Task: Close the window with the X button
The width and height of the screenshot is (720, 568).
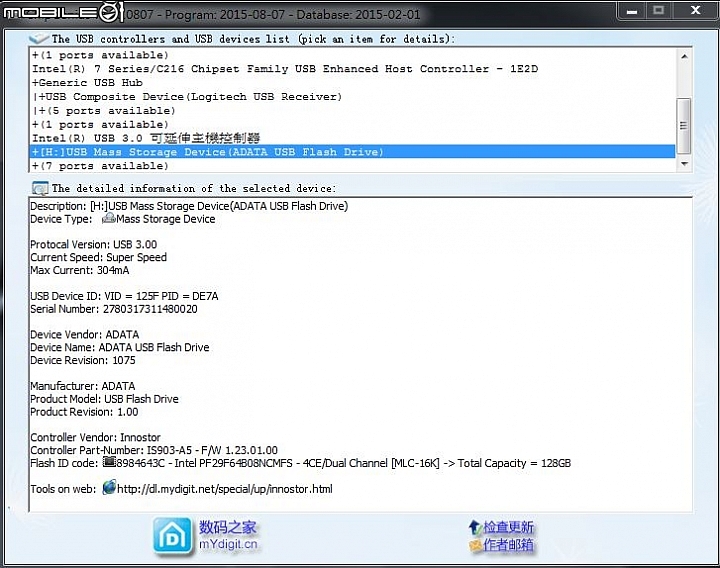Action: click(695, 11)
